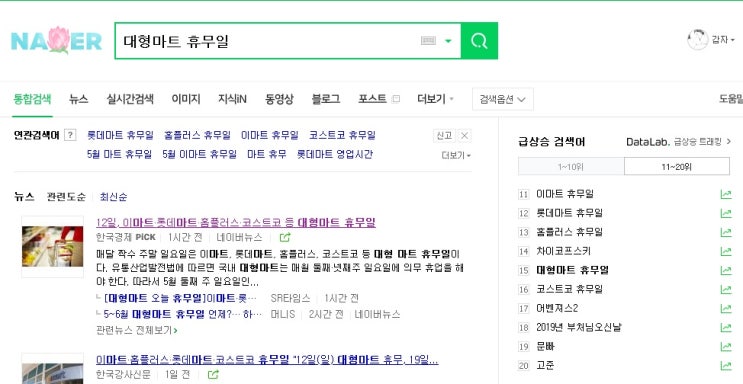Open the 블로그 tab
This screenshot has width=743, height=384.
[326, 99]
